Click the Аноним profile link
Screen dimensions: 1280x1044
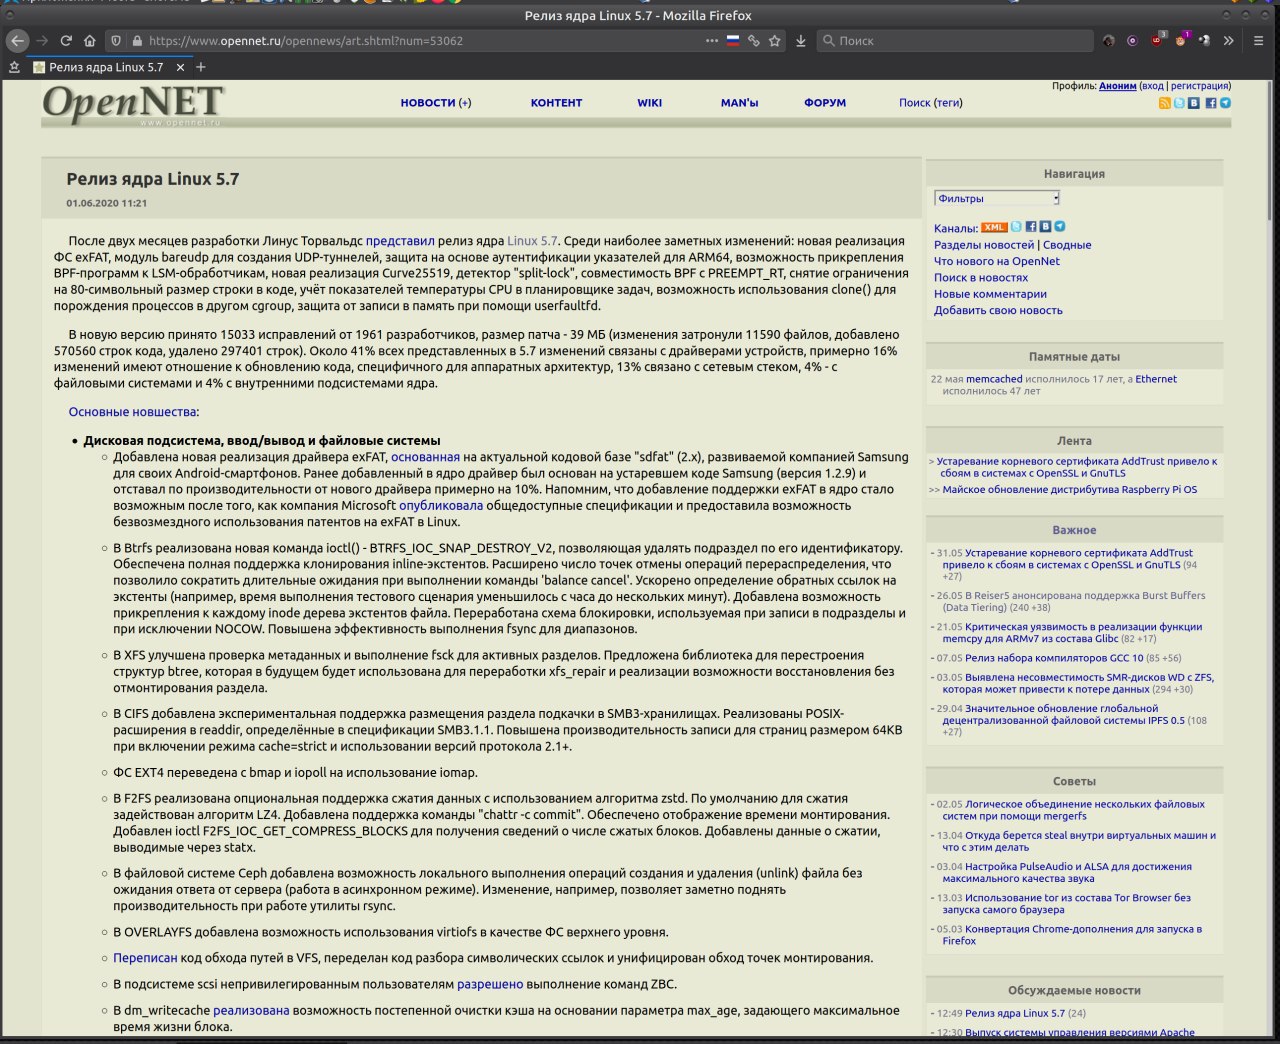(1118, 86)
